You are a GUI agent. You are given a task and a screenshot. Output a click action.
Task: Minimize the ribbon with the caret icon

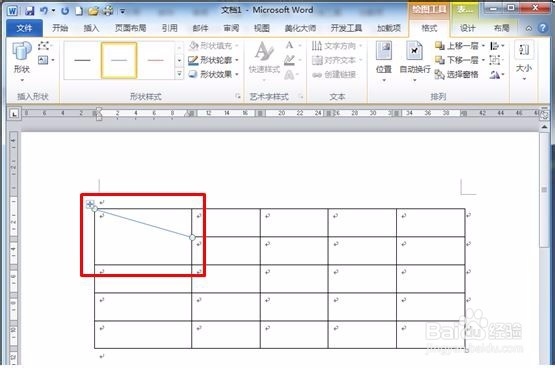click(529, 29)
